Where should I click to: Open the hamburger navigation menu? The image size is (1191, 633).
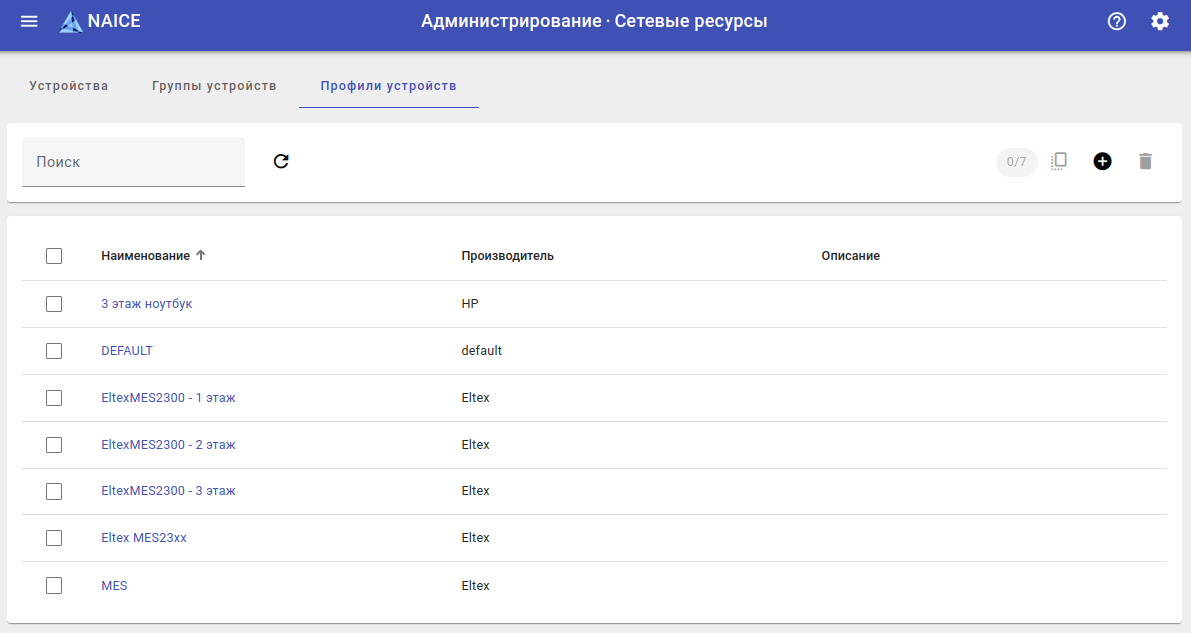coord(29,21)
